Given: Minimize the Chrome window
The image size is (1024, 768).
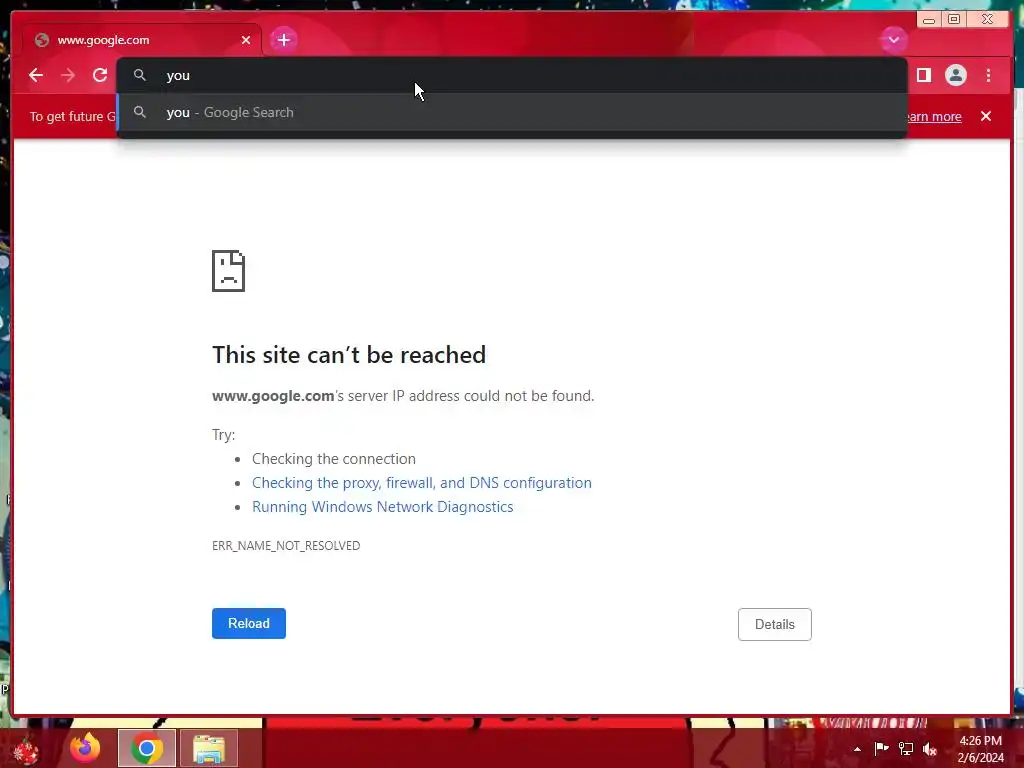Looking at the screenshot, I should (x=929, y=20).
